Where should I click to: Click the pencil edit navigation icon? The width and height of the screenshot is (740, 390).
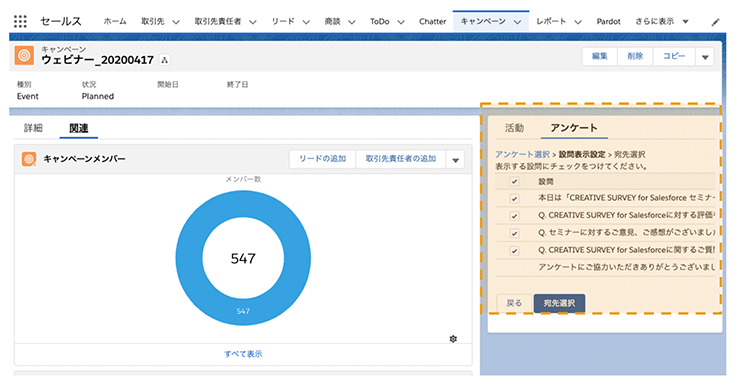715,22
